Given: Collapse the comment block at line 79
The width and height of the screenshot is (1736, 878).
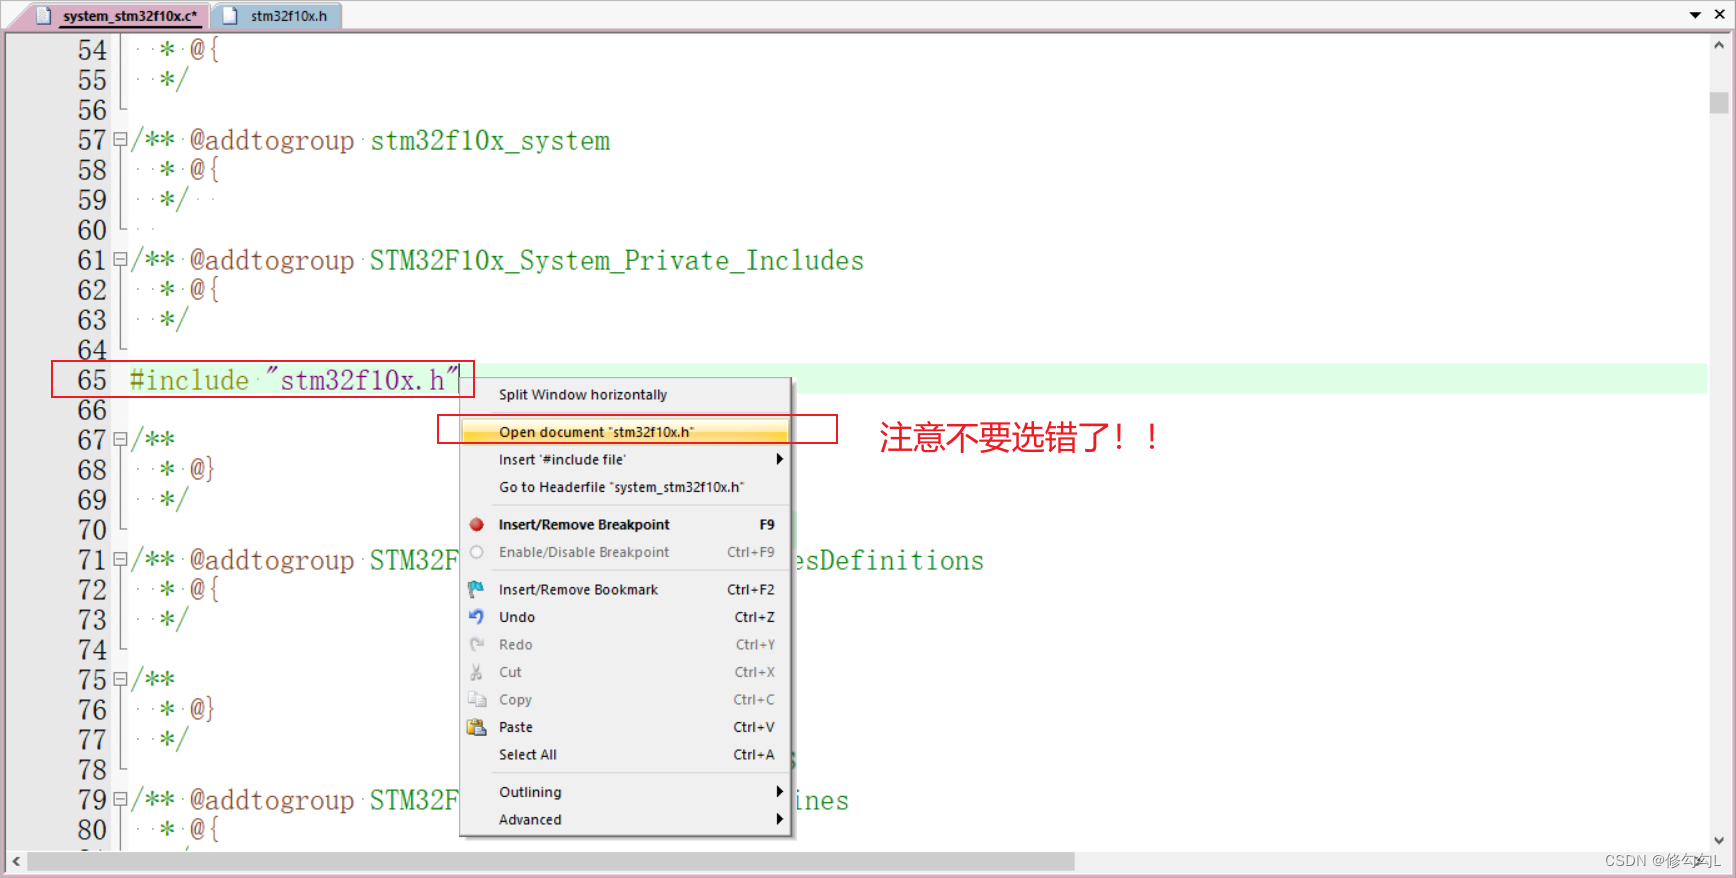Looking at the screenshot, I should pos(120,800).
